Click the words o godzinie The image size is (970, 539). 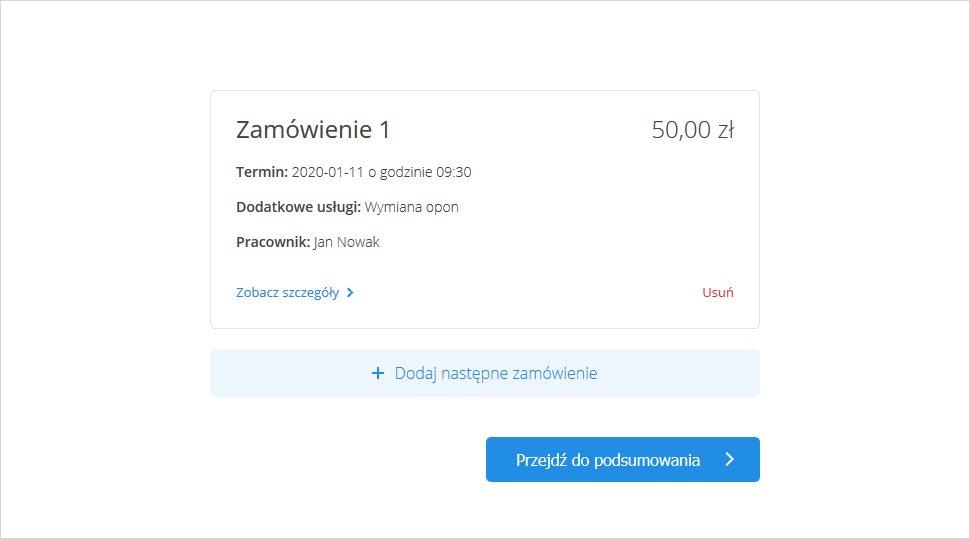tap(400, 172)
